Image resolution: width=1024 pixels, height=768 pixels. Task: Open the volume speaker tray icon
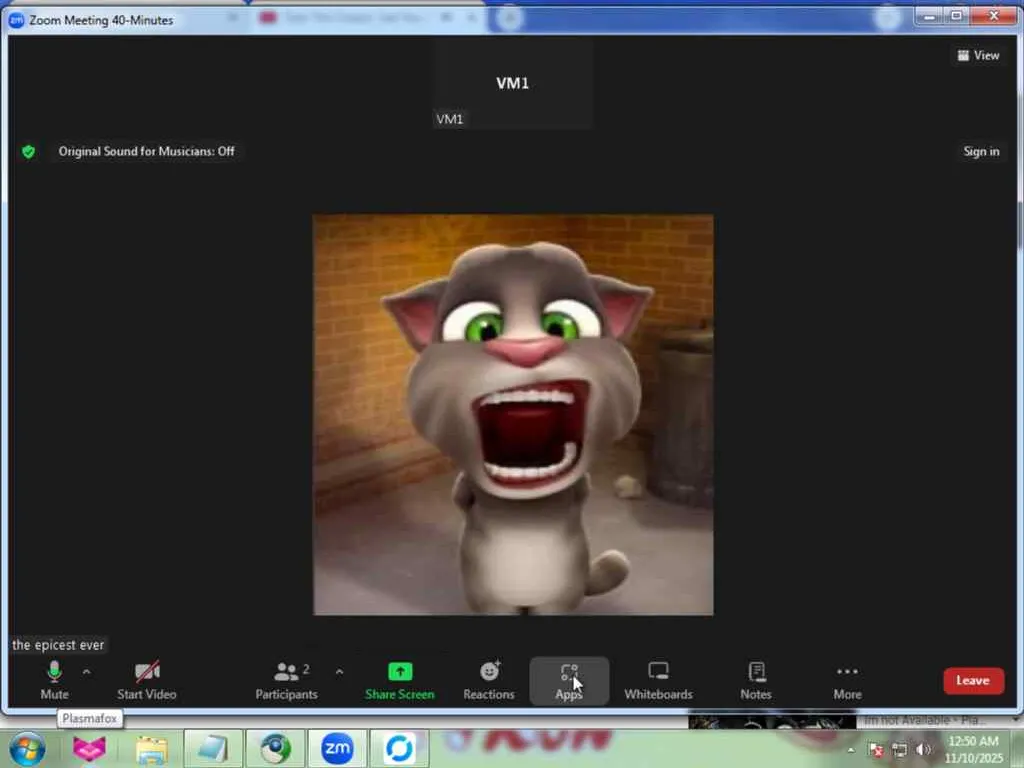click(923, 750)
